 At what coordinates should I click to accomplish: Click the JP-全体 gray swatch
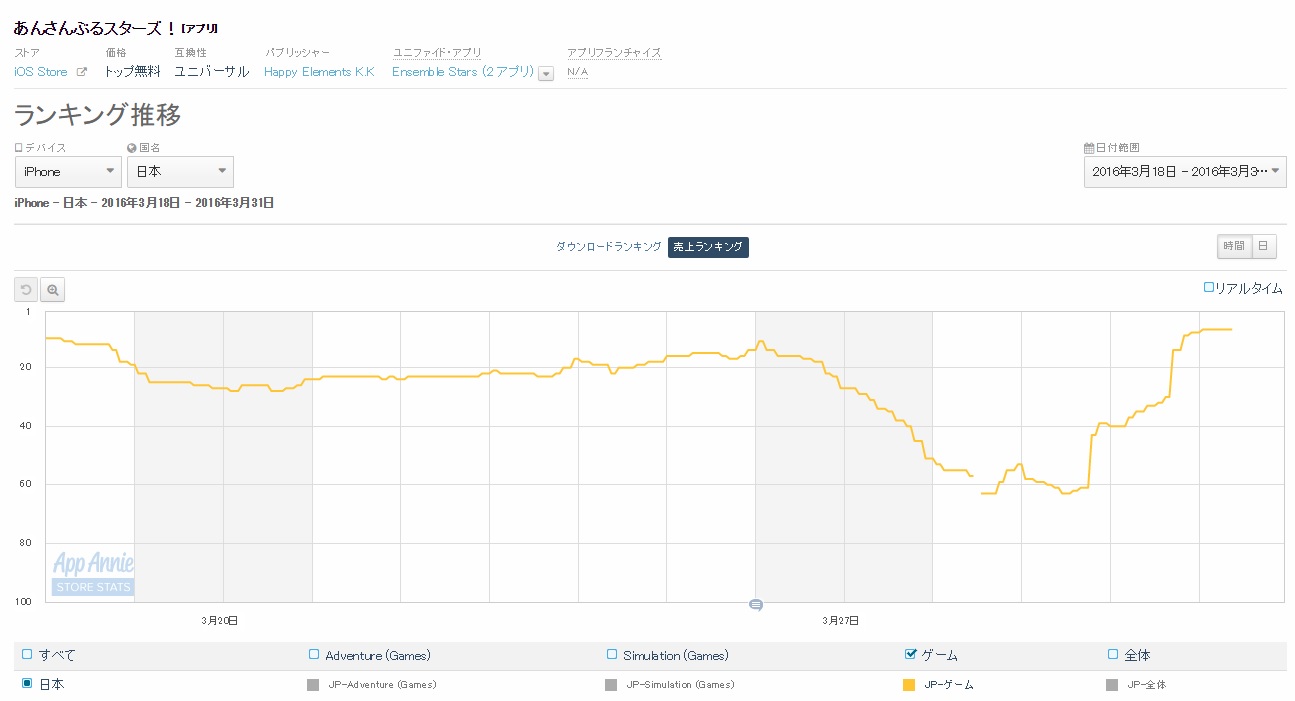[x=1112, y=685]
